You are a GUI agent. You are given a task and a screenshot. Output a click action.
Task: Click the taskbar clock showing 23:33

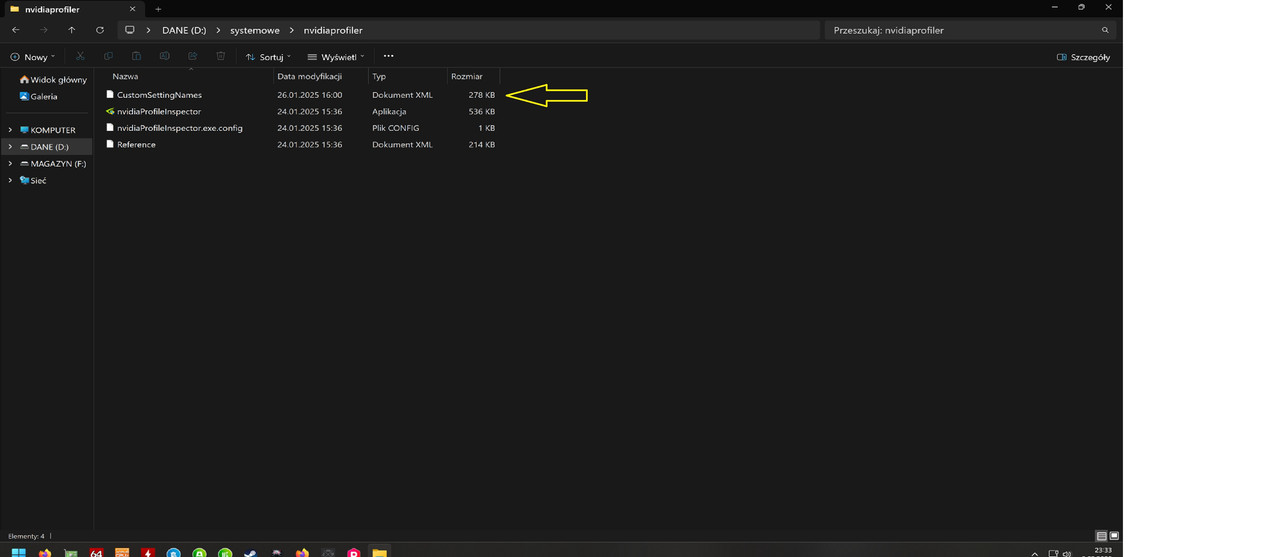(1101, 551)
